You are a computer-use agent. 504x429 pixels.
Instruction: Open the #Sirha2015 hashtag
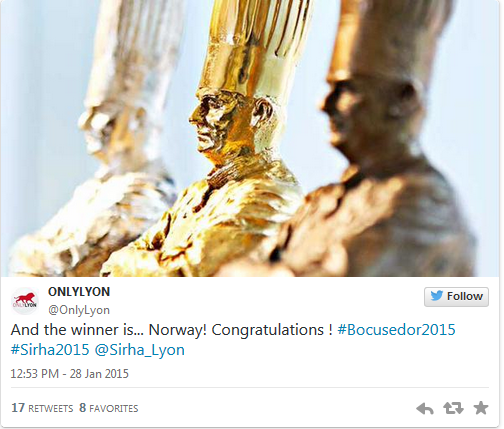pyautogui.click(x=50, y=350)
